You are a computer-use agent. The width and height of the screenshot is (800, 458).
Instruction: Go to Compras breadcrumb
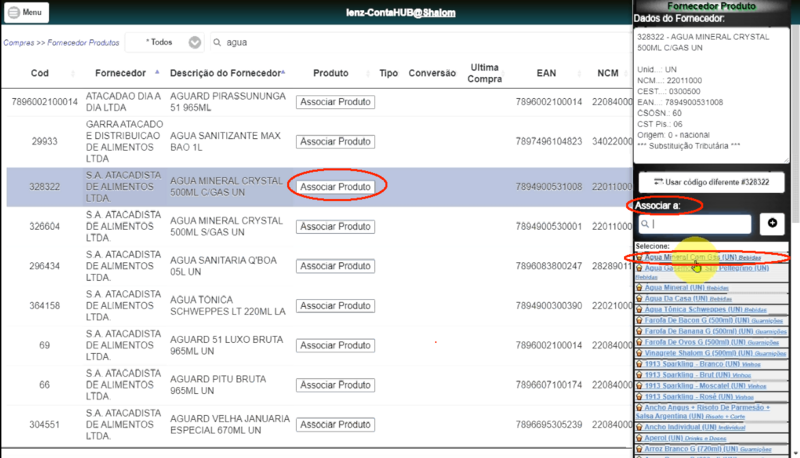18,43
